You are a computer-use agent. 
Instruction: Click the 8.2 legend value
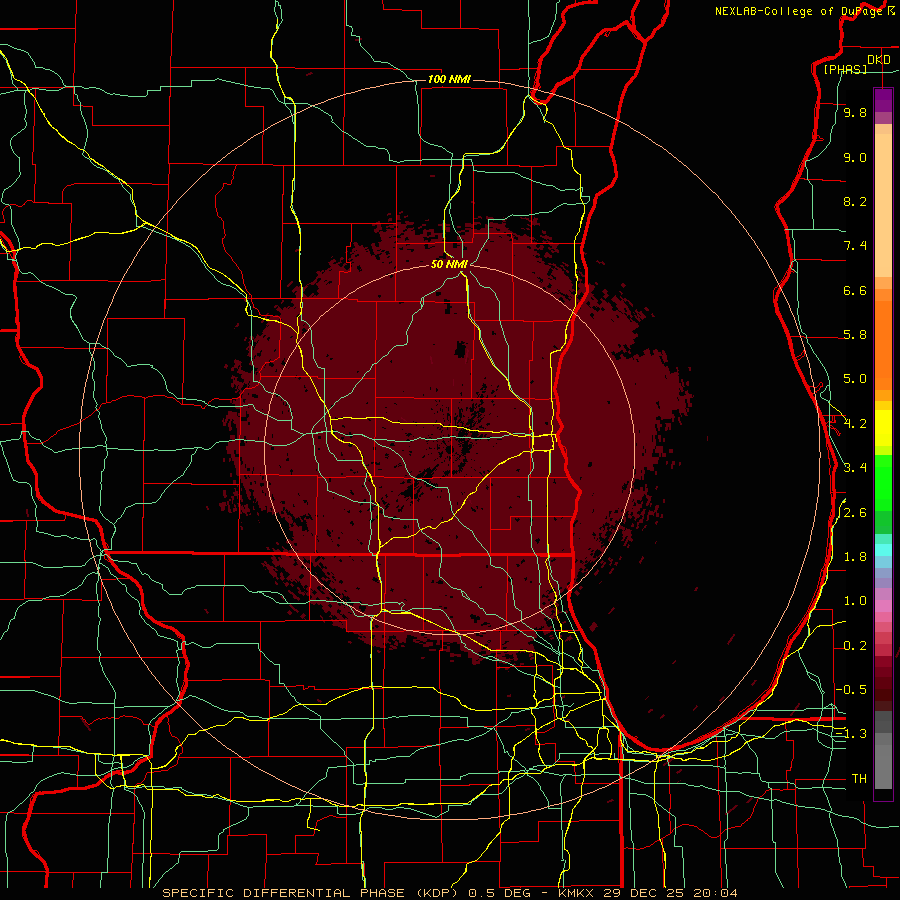point(855,201)
